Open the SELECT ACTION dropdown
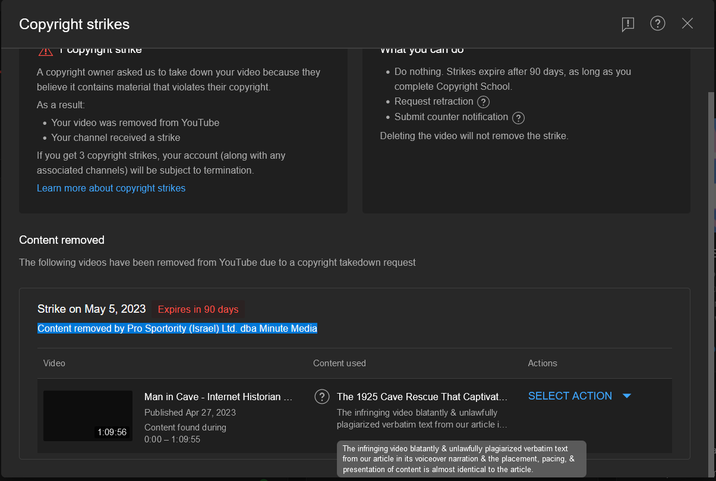Image resolution: width=716 pixels, height=481 pixels. tap(579, 396)
